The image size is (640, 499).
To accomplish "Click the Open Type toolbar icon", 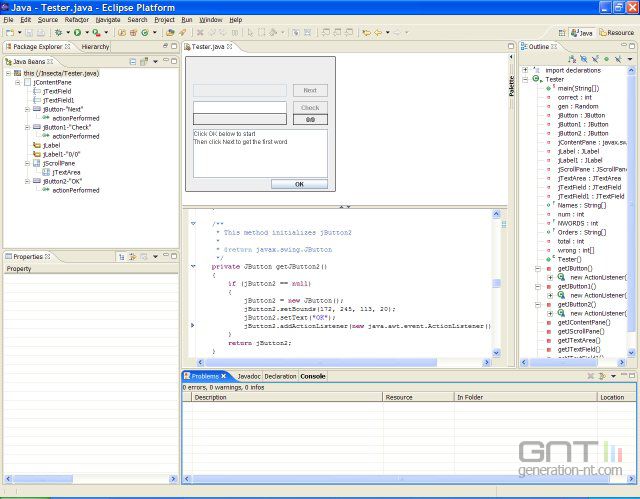I will click(x=170, y=32).
